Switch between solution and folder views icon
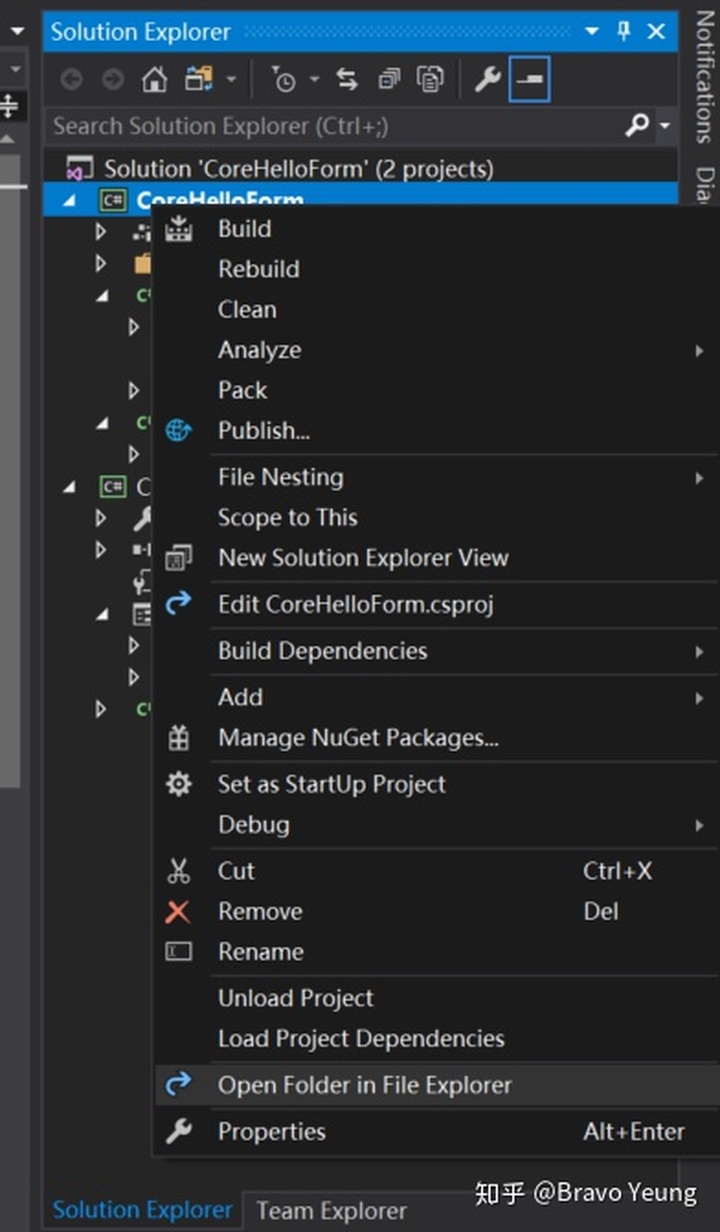 pyautogui.click(x=199, y=80)
